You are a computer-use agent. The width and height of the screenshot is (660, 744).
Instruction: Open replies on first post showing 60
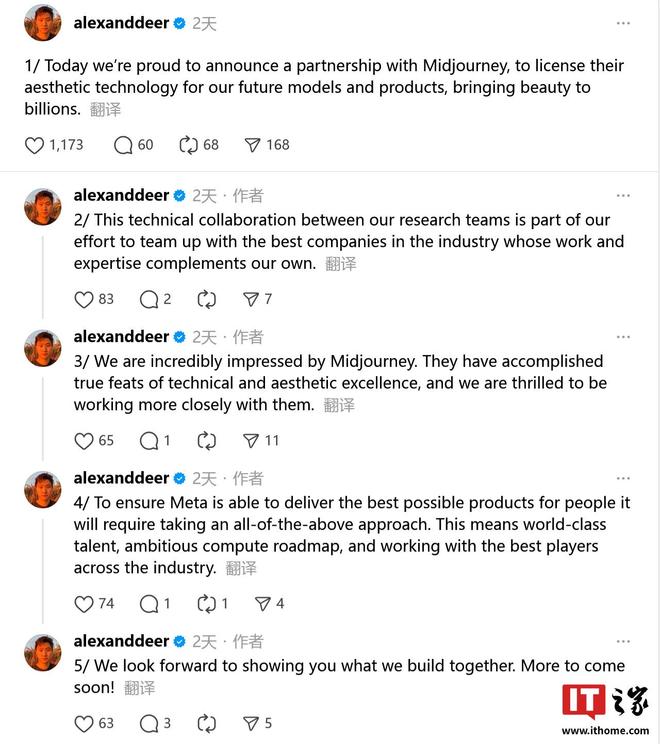pos(123,145)
